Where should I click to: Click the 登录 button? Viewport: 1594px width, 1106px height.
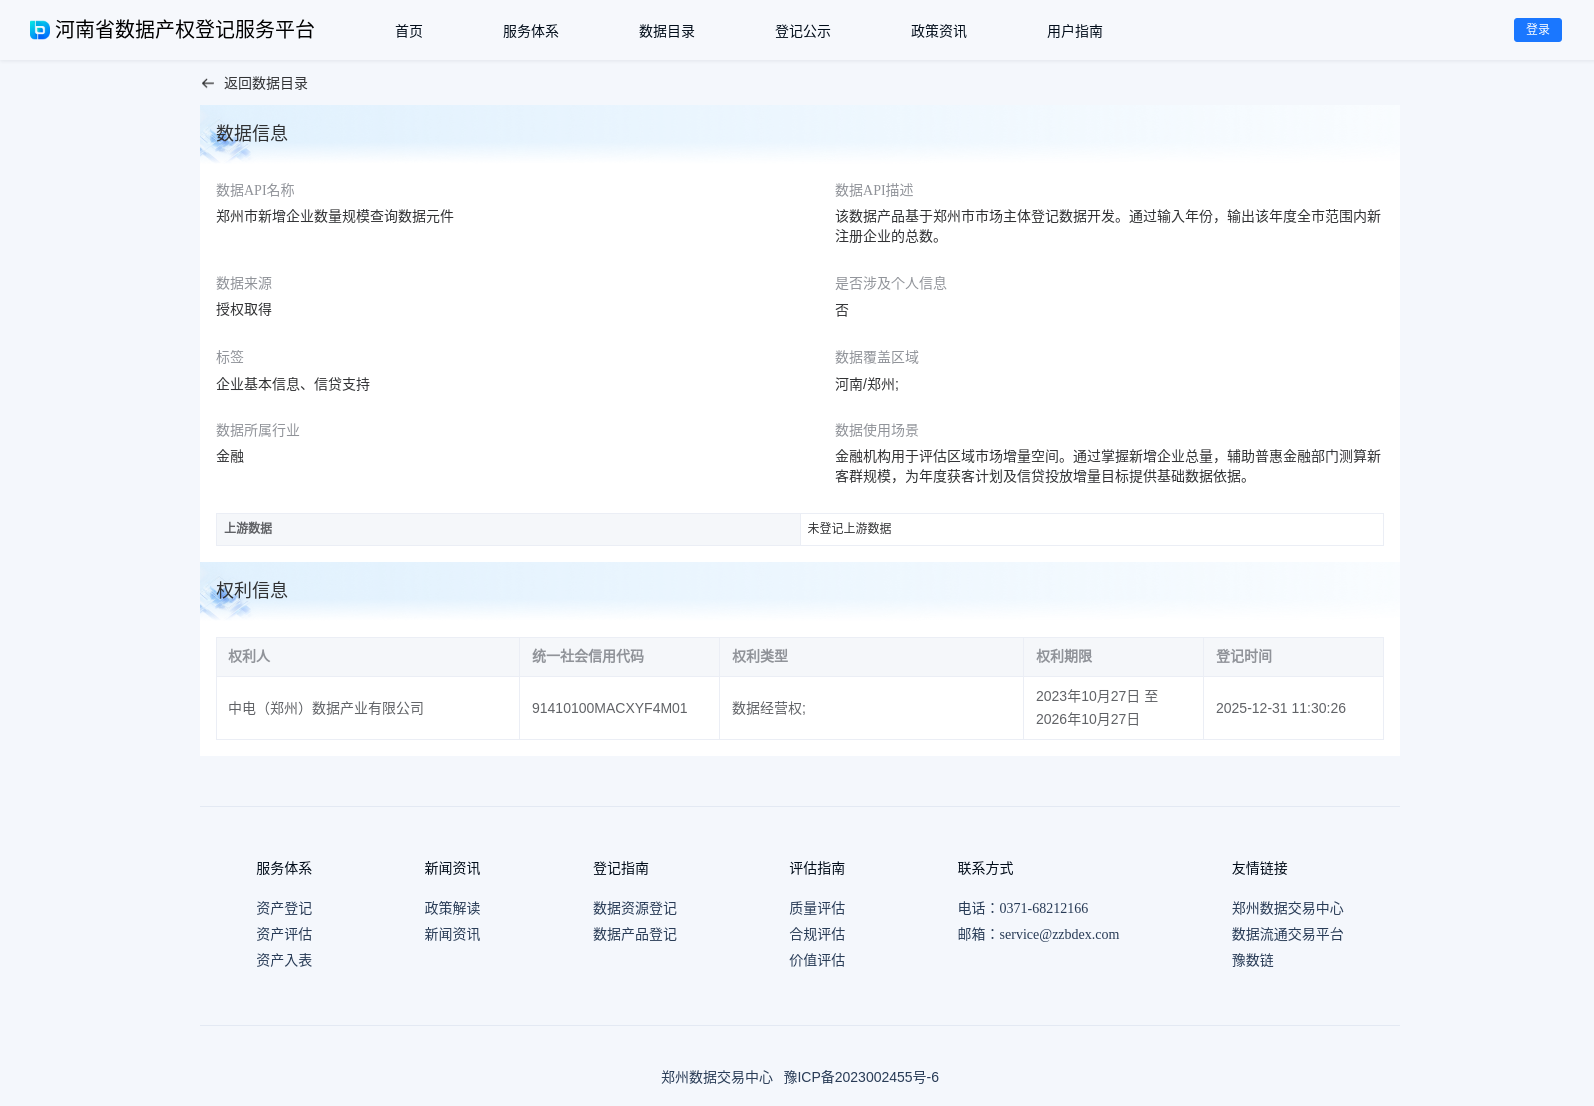coord(1538,30)
